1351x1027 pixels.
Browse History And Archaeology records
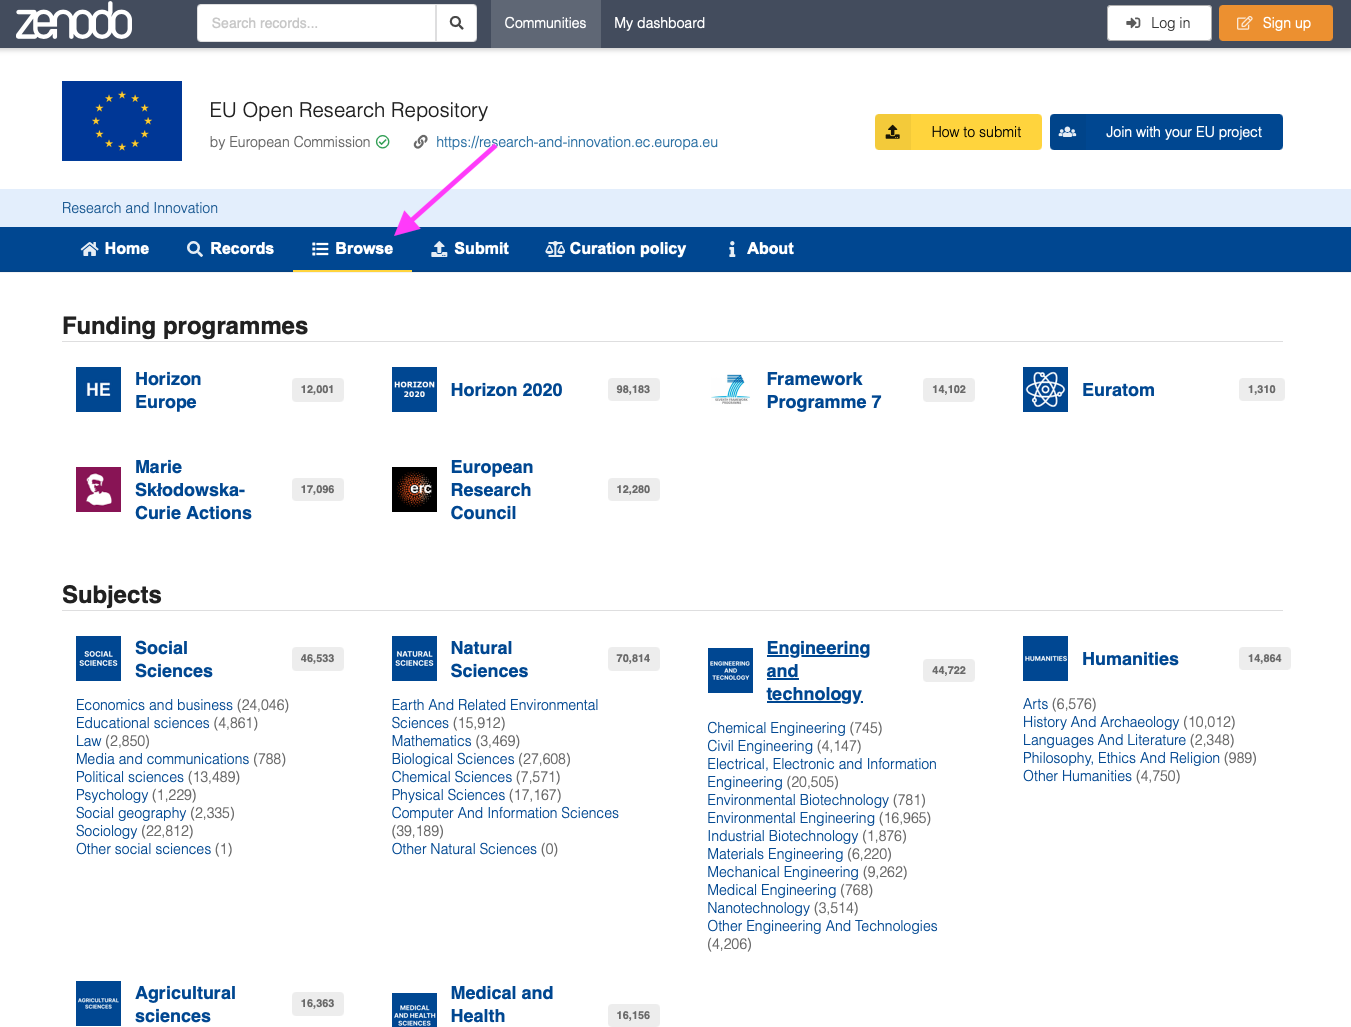coord(1101,722)
